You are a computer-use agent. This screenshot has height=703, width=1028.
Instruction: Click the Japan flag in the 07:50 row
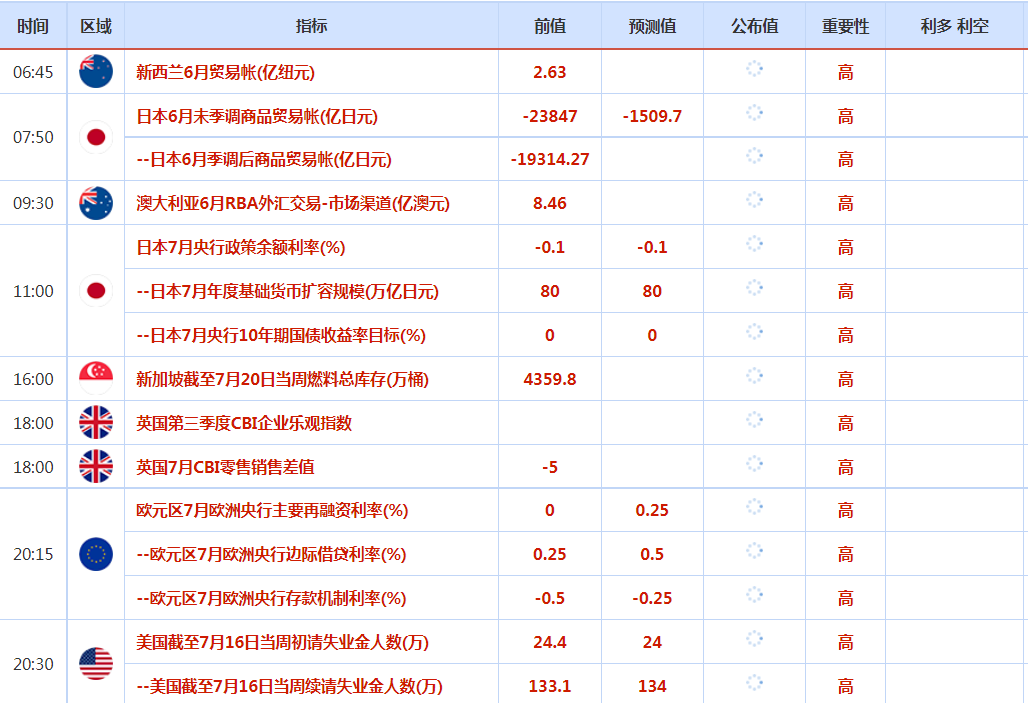pyautogui.click(x=96, y=137)
